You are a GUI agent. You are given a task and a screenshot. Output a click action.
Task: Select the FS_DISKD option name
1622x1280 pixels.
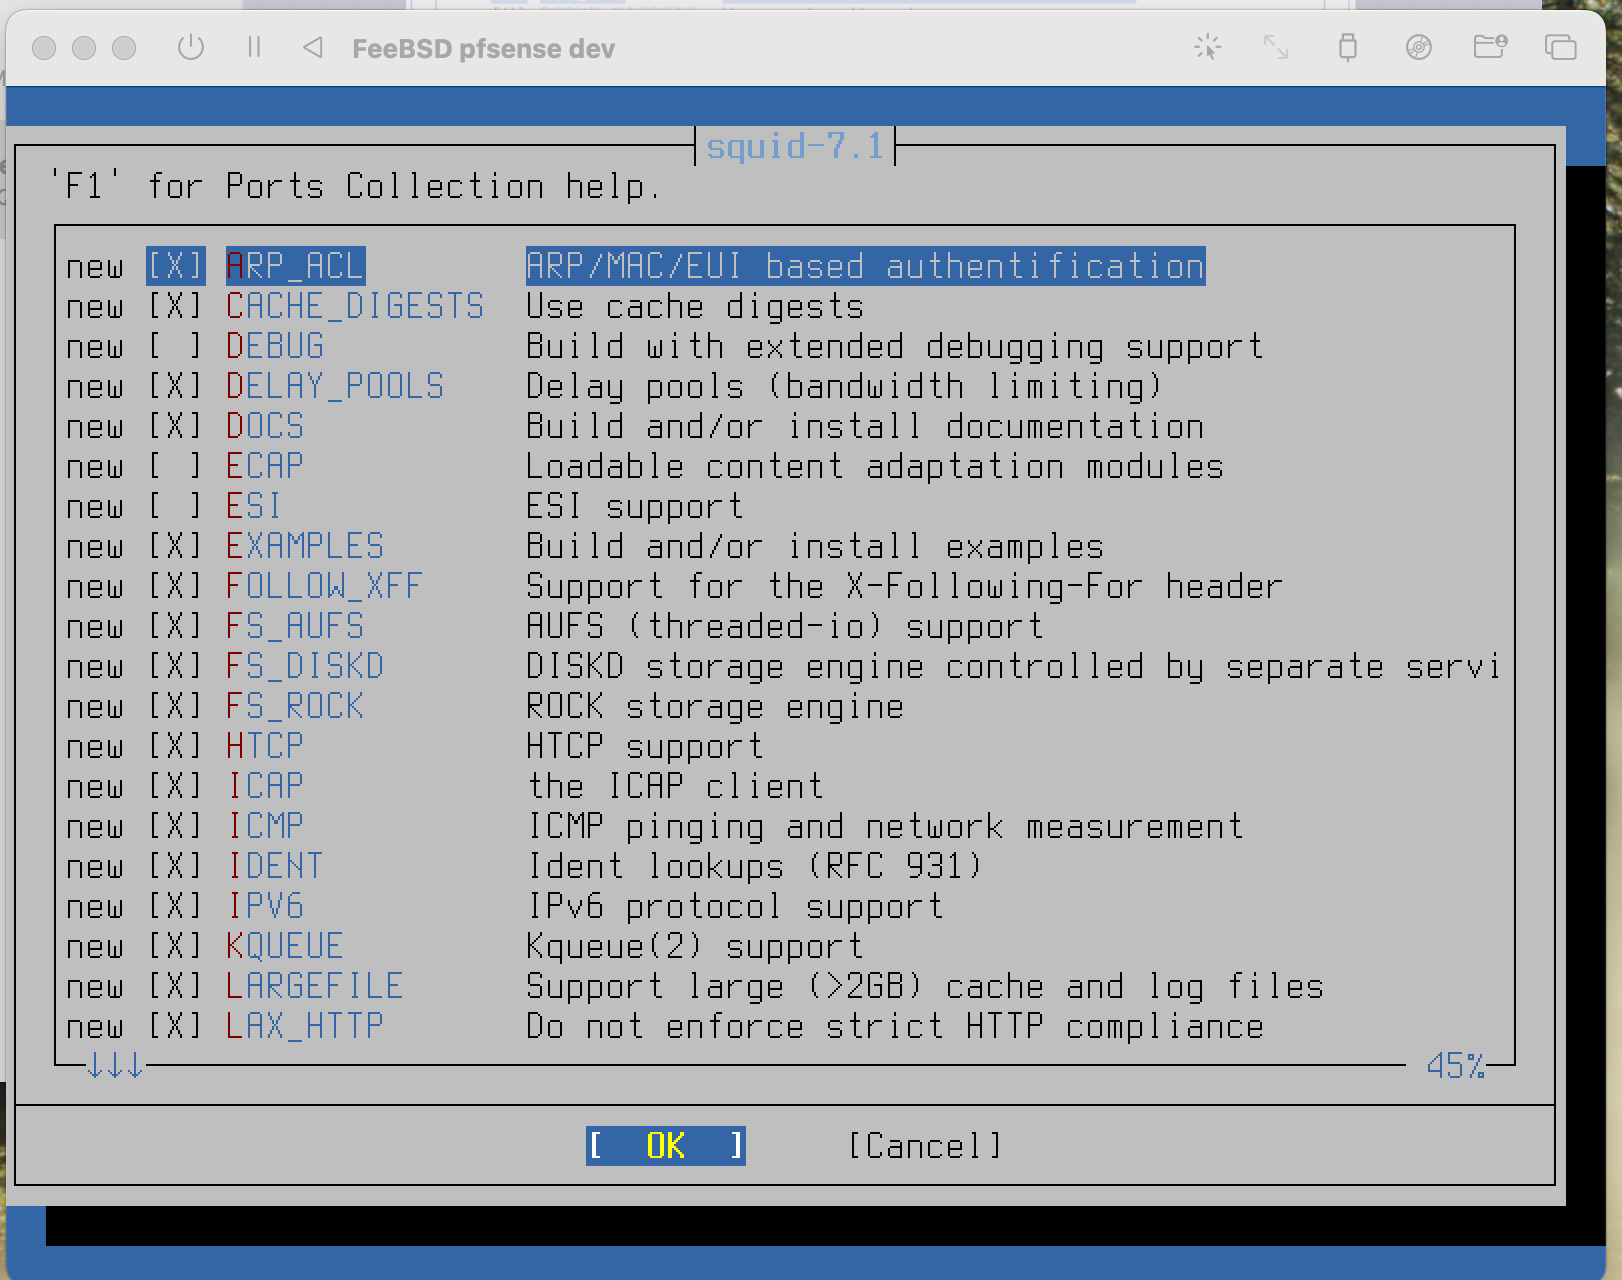point(305,667)
